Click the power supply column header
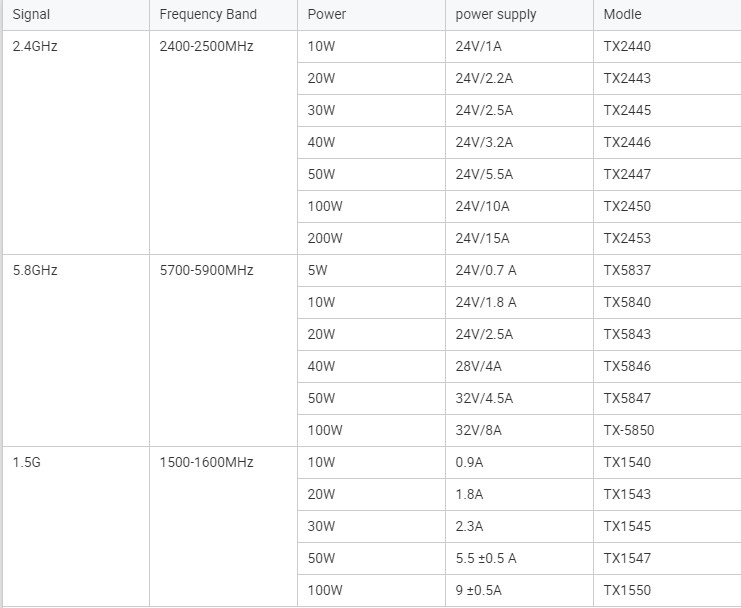Viewport: 741px width, 608px height. [519, 15]
